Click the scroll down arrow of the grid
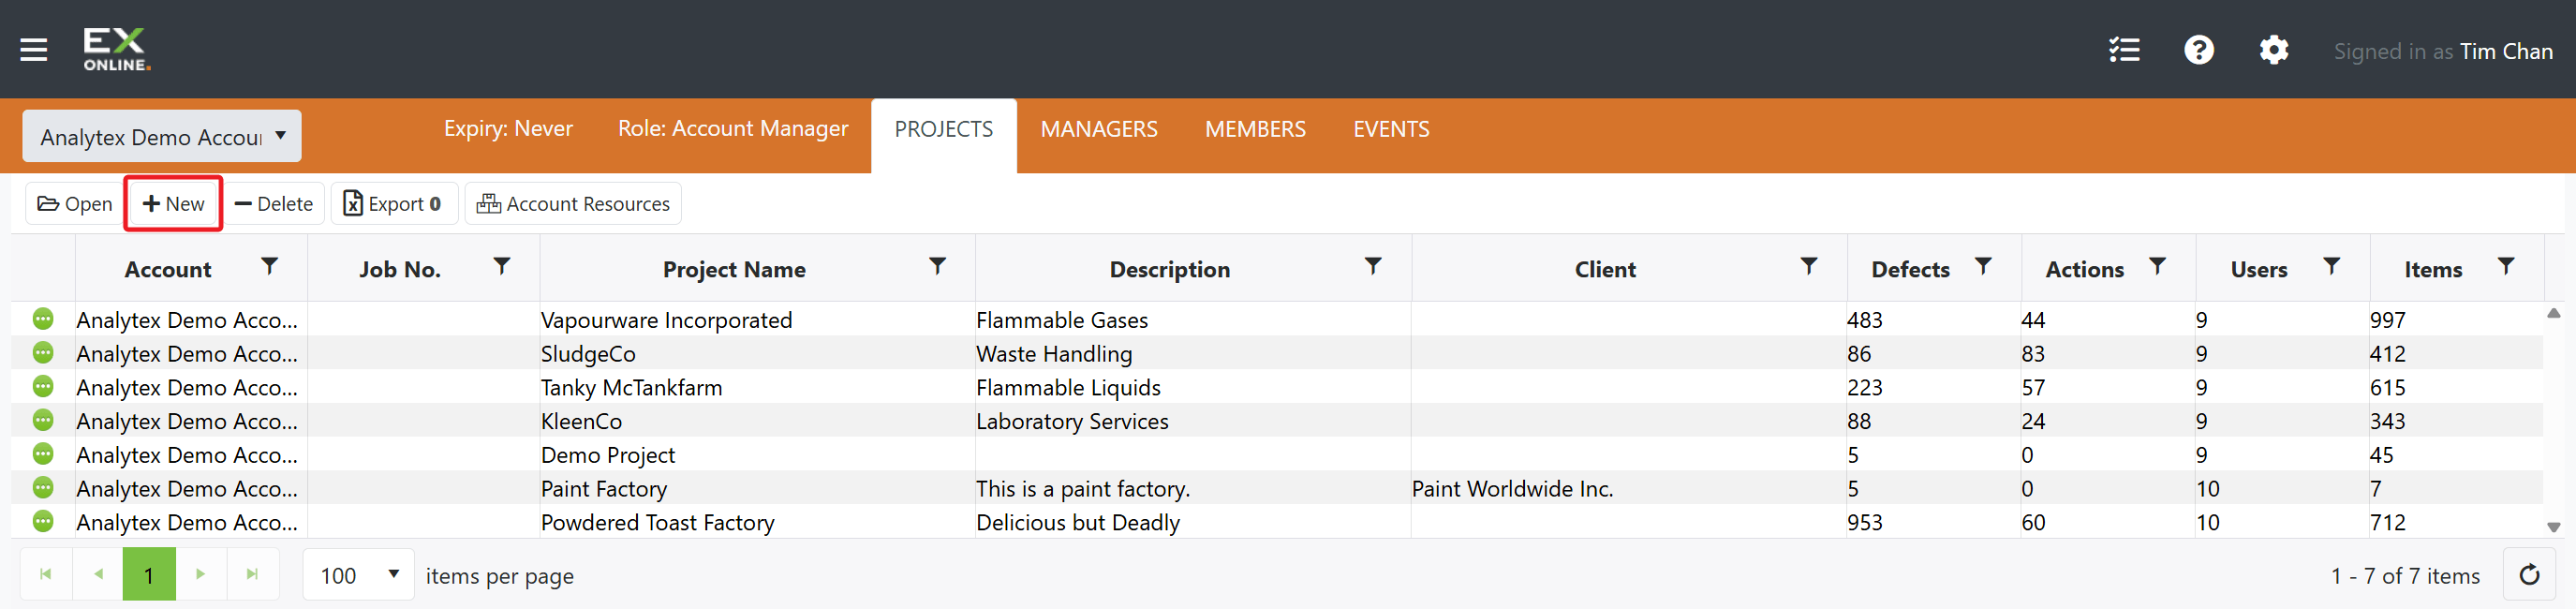 [2553, 527]
